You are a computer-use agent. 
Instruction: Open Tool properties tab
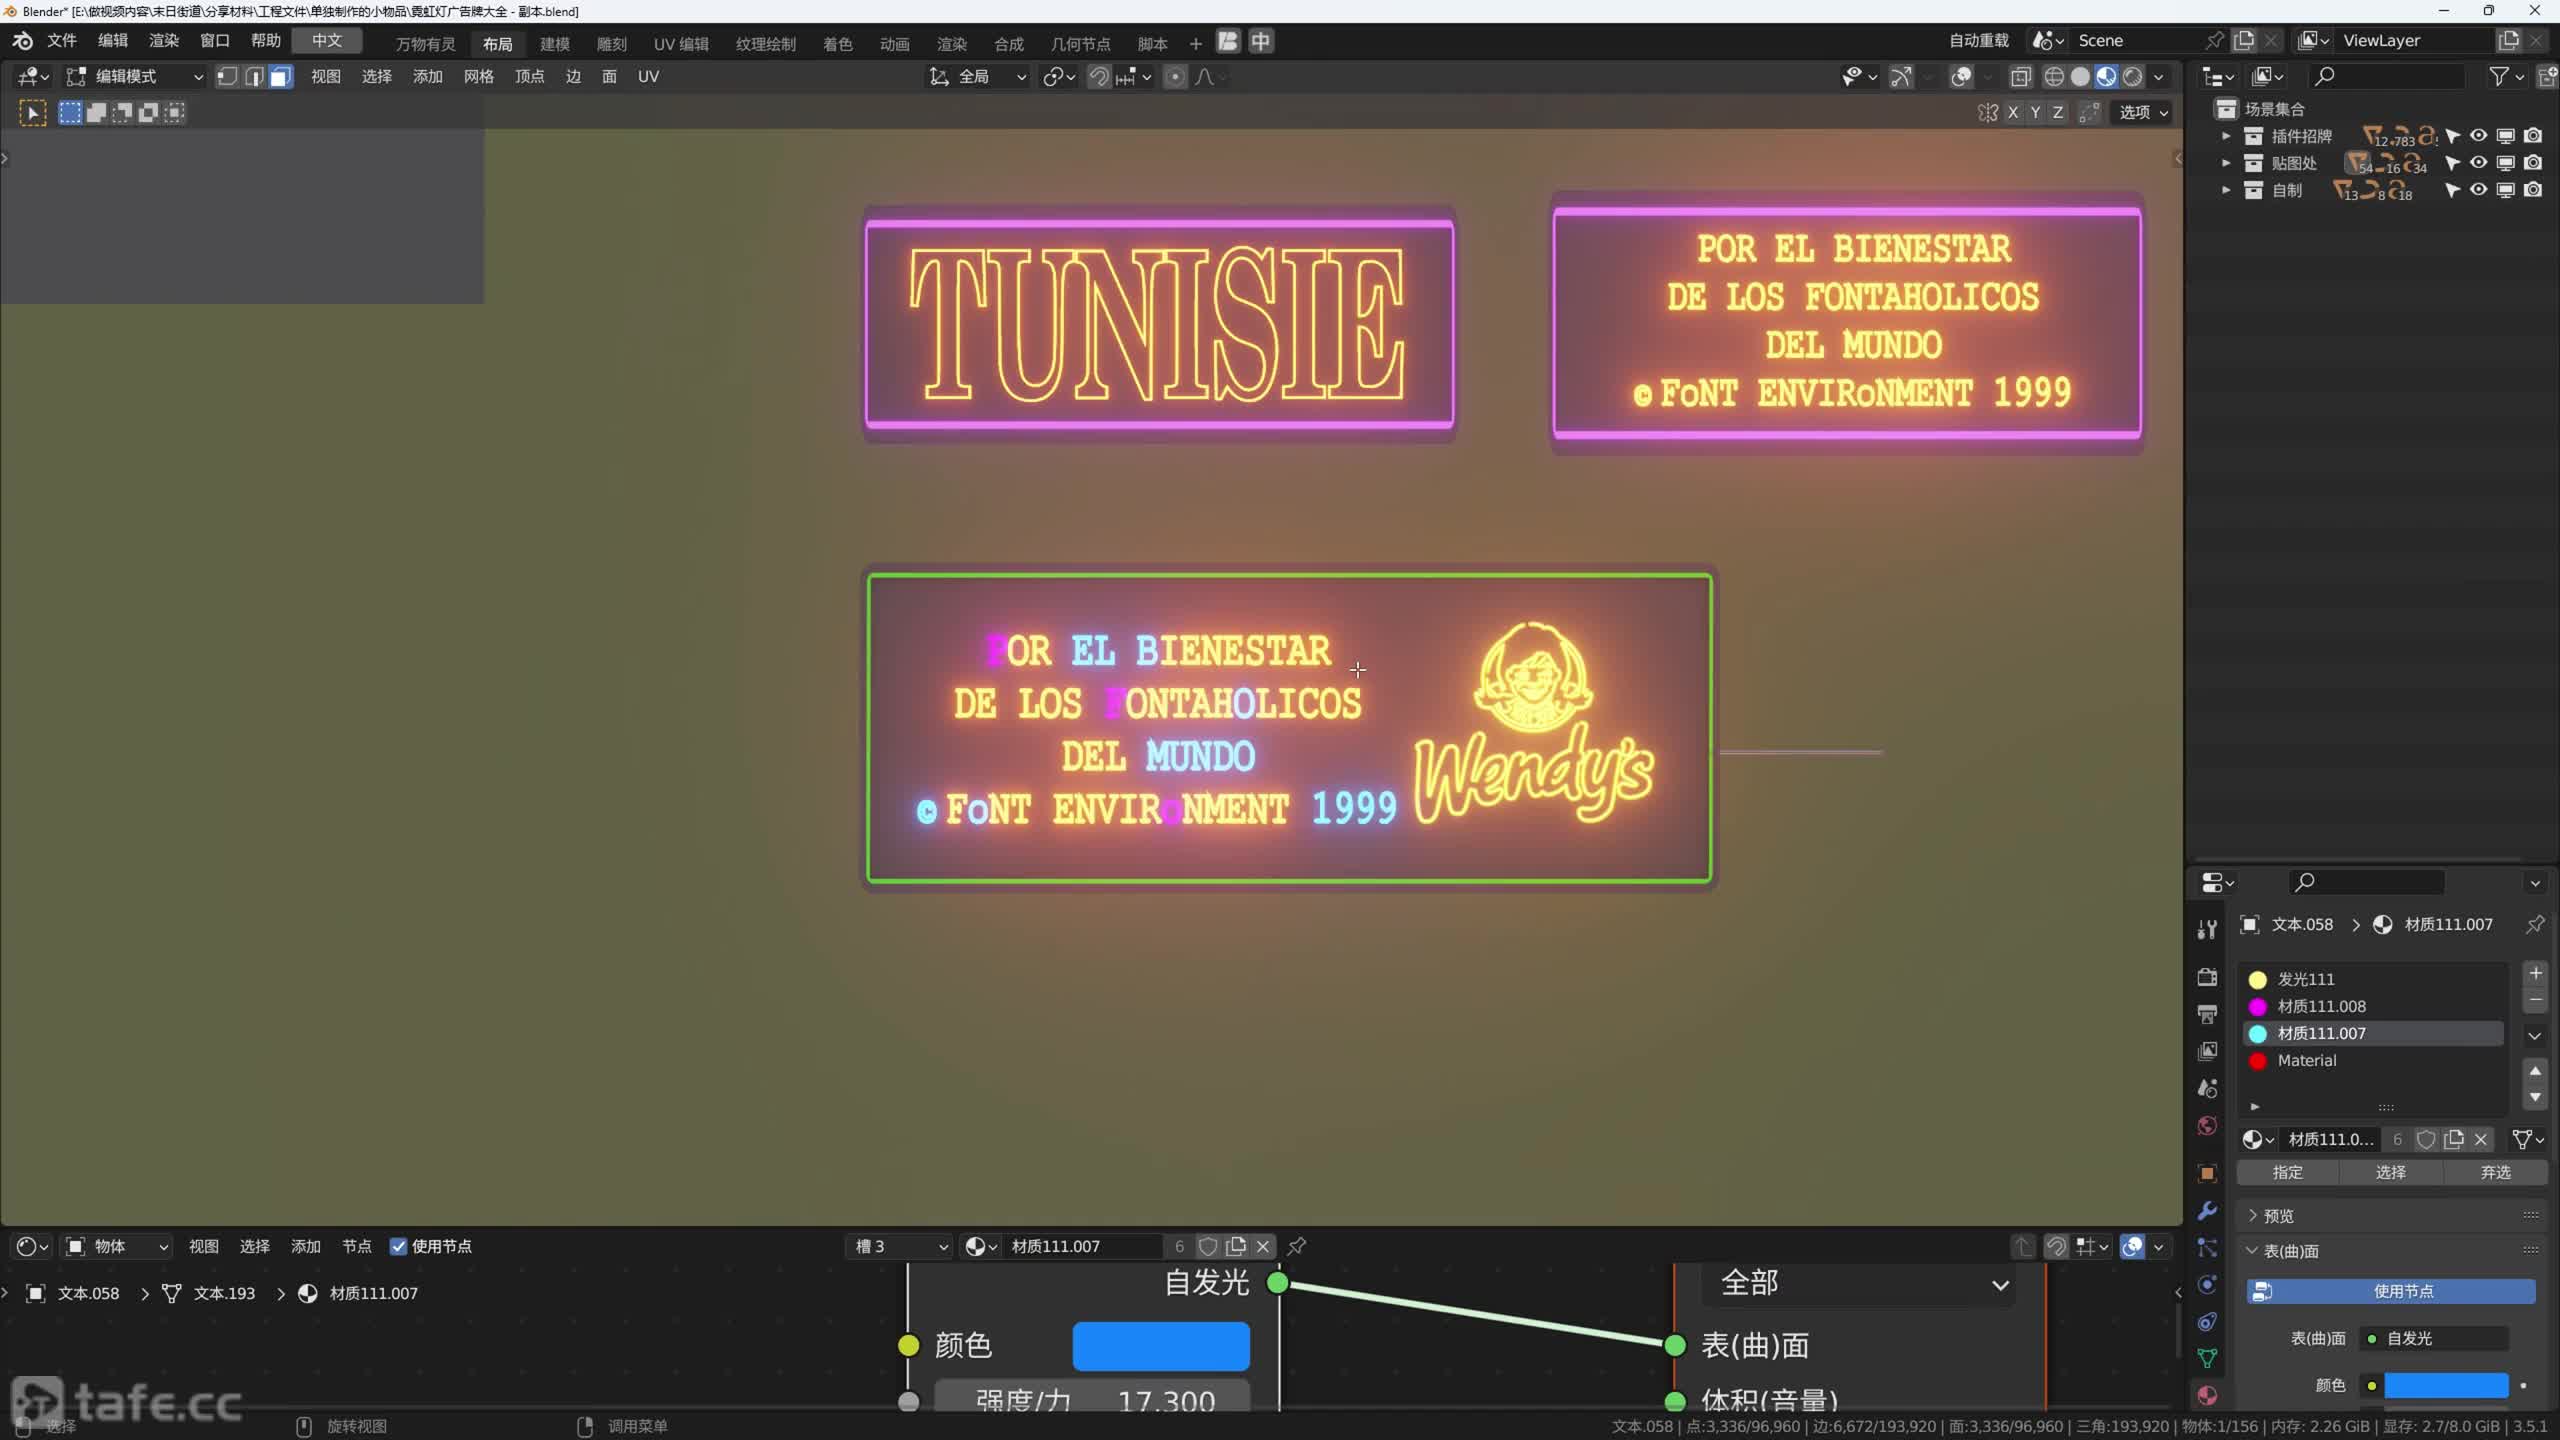(x=2207, y=929)
